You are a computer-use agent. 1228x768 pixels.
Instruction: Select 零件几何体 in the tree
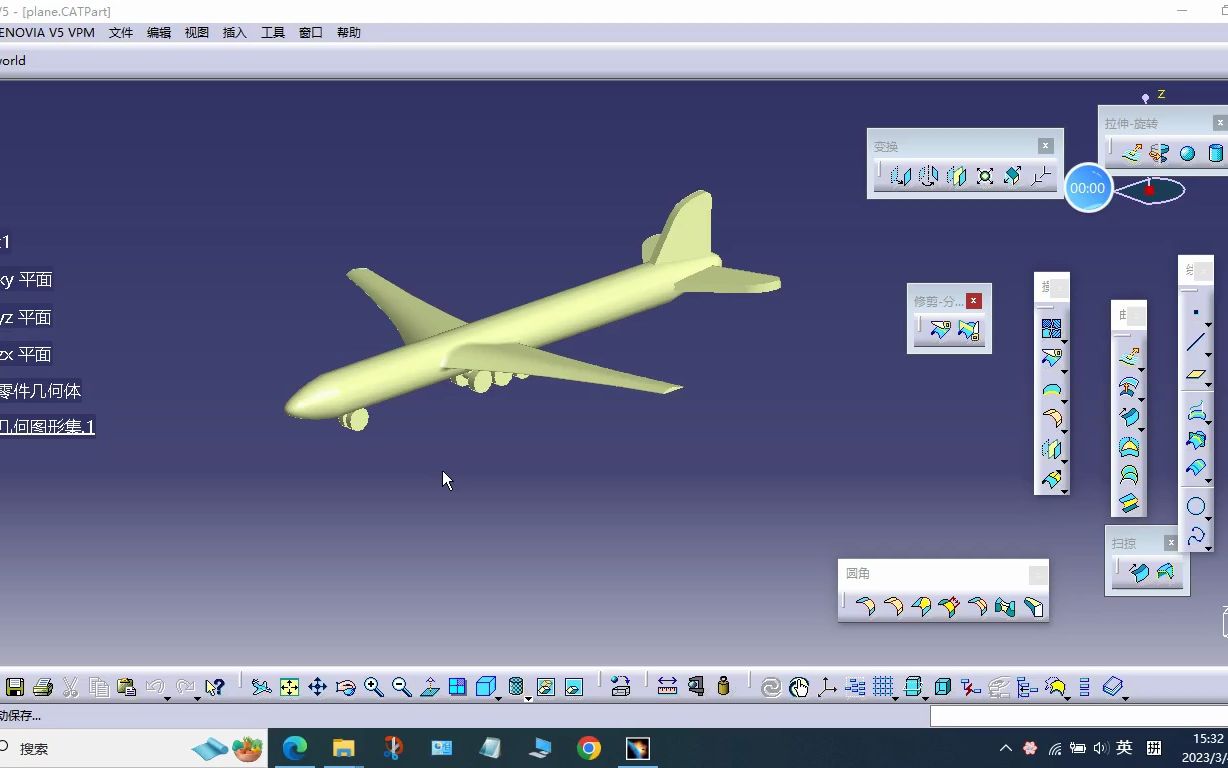pyautogui.click(x=41, y=391)
